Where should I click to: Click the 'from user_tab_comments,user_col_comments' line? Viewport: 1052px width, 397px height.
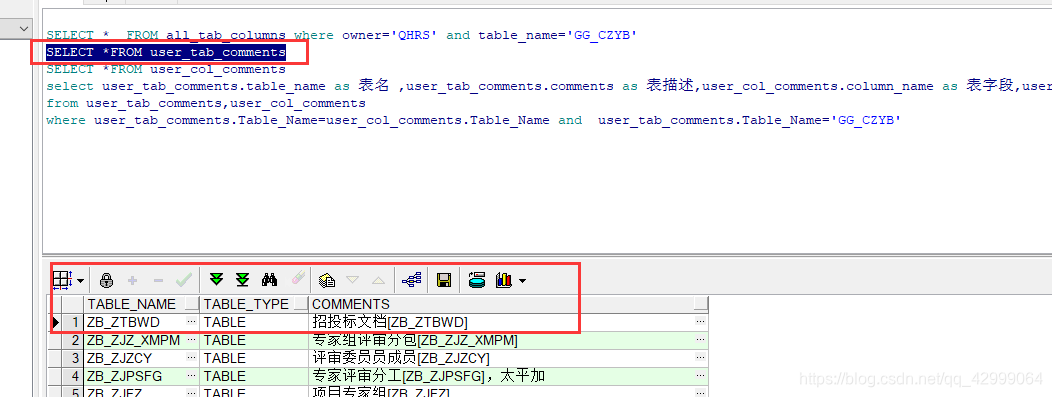[x=206, y=103]
